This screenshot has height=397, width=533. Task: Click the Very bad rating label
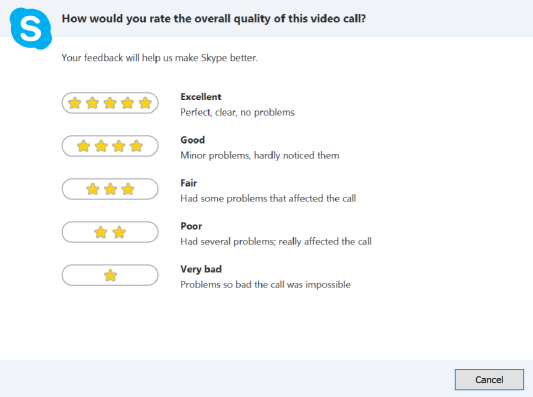tap(201, 270)
